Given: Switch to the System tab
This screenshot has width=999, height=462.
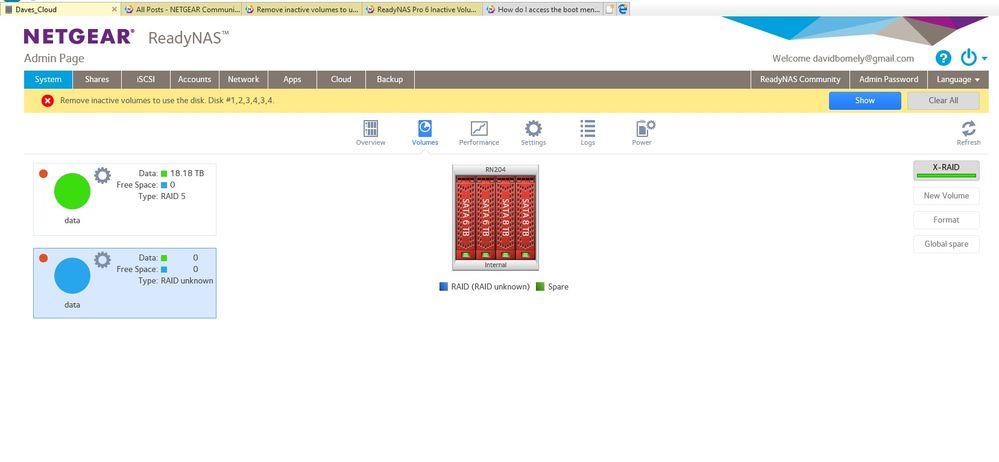Looking at the screenshot, I should coord(48,80).
